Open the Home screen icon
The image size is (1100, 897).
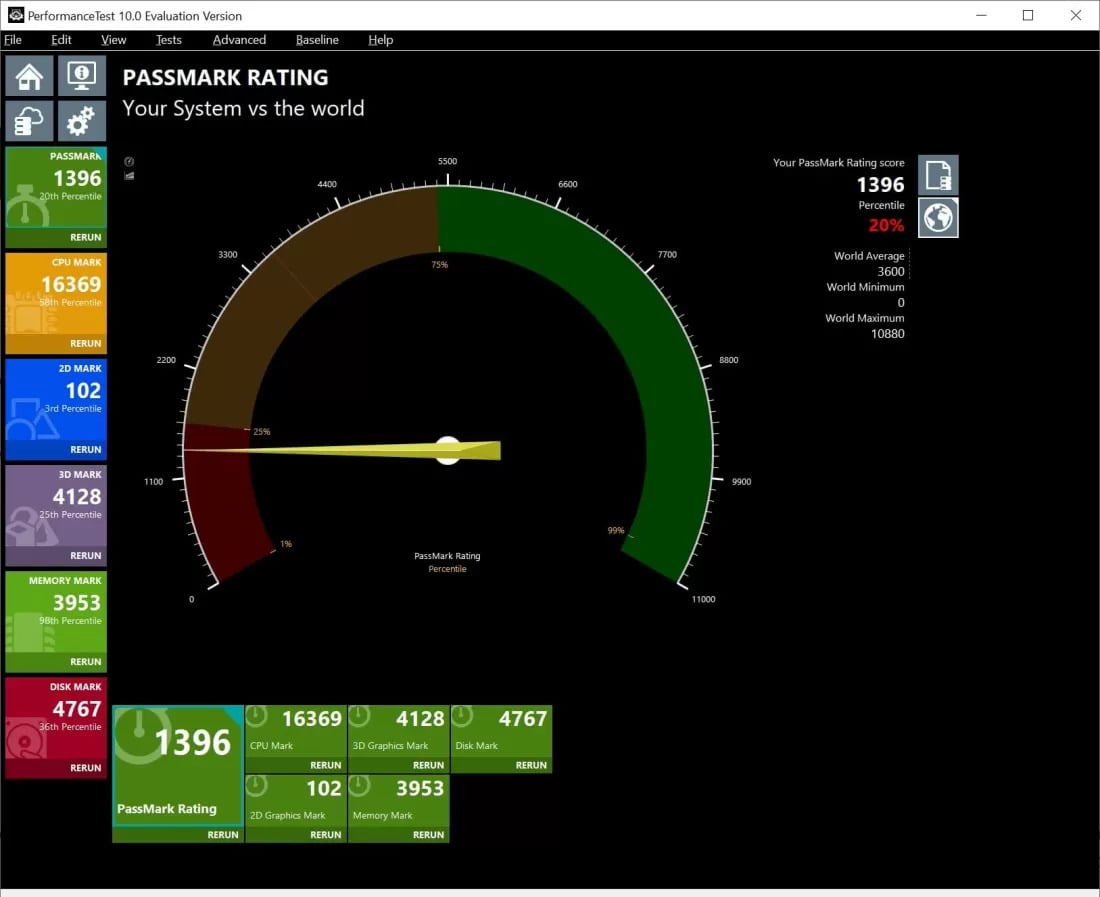(x=29, y=75)
